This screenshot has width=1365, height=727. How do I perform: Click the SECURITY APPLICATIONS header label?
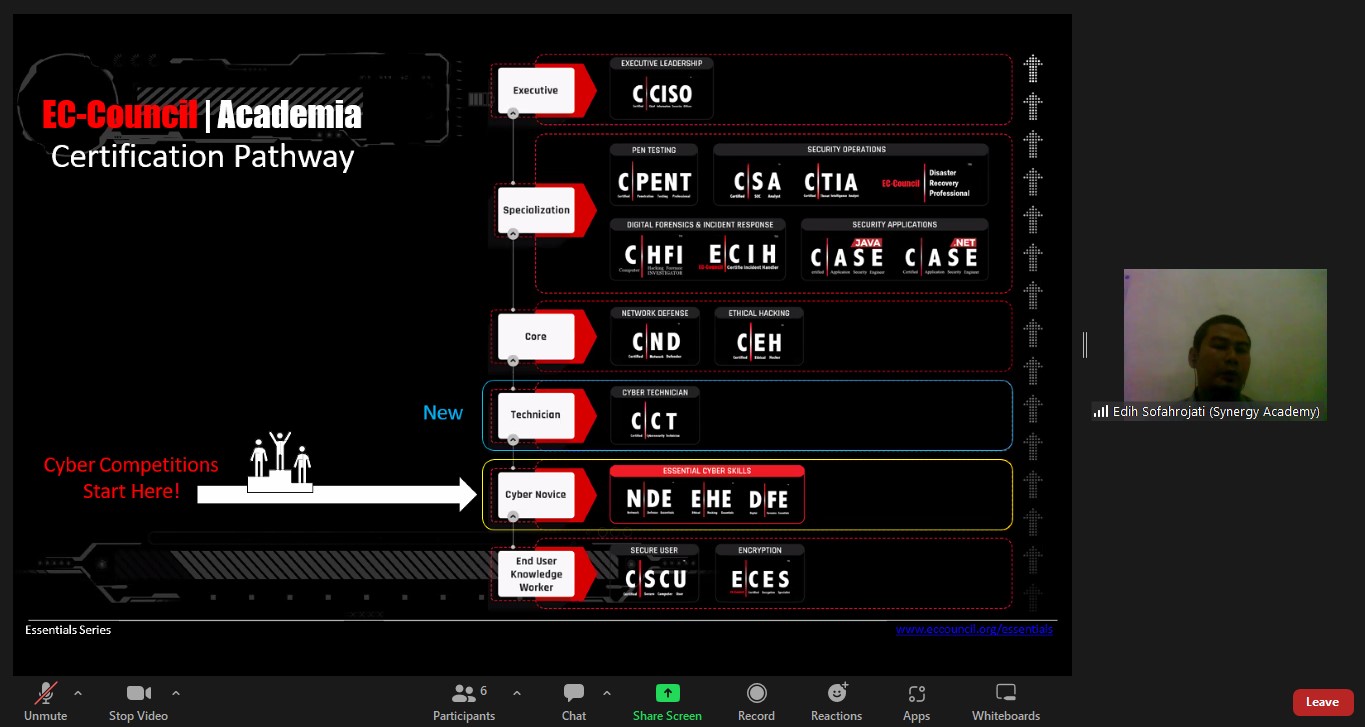click(894, 225)
